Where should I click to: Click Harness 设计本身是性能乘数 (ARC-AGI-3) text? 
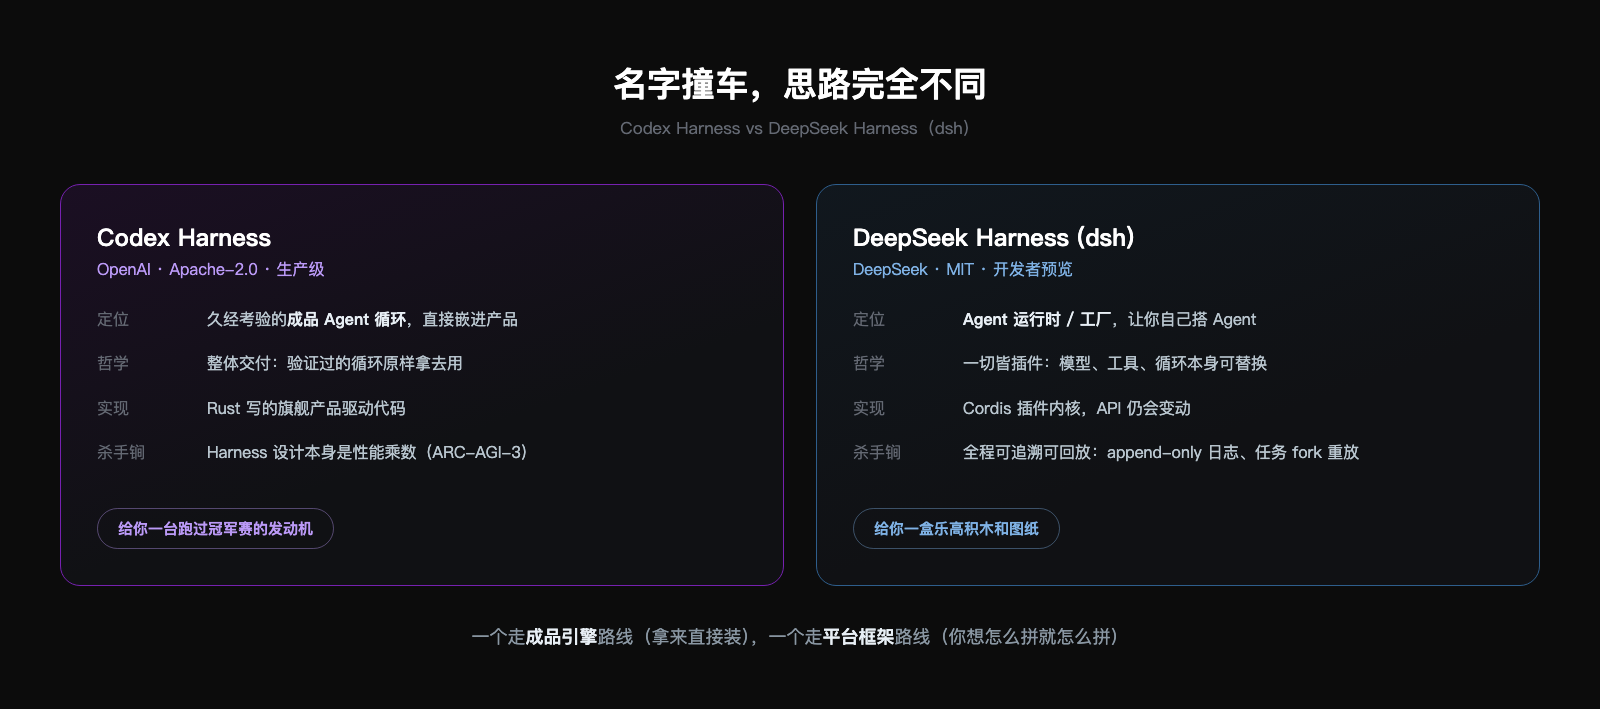click(x=367, y=452)
